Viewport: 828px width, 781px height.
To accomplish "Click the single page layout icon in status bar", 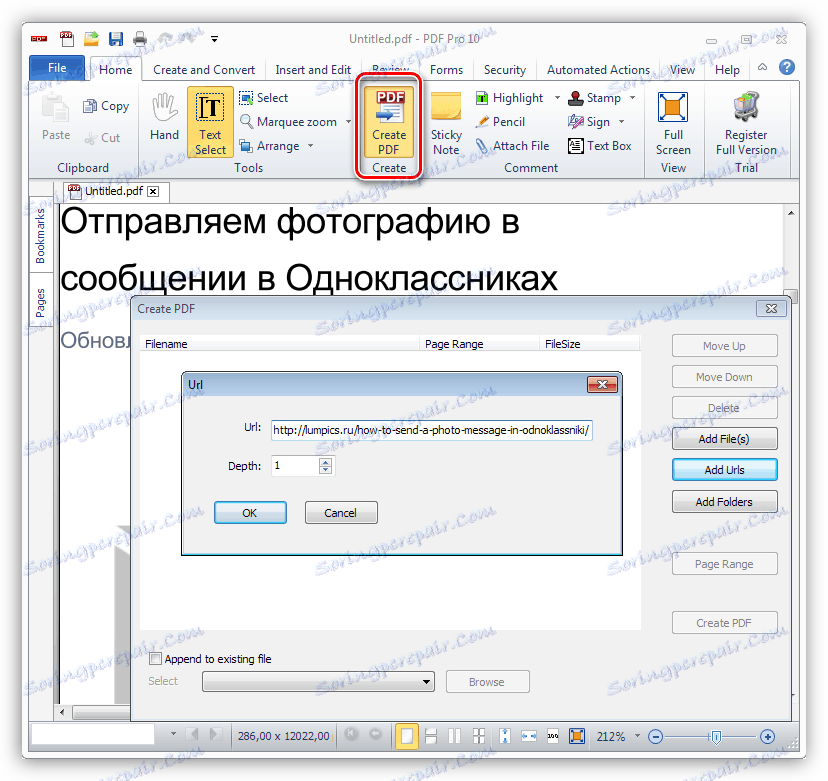I will tap(407, 736).
